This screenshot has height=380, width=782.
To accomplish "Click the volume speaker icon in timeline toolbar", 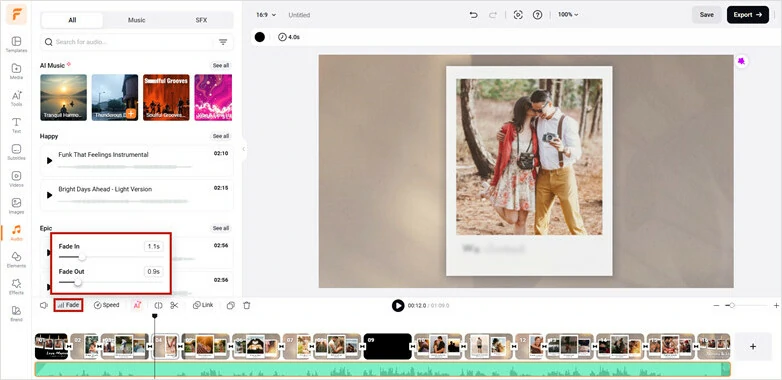I will (44, 305).
